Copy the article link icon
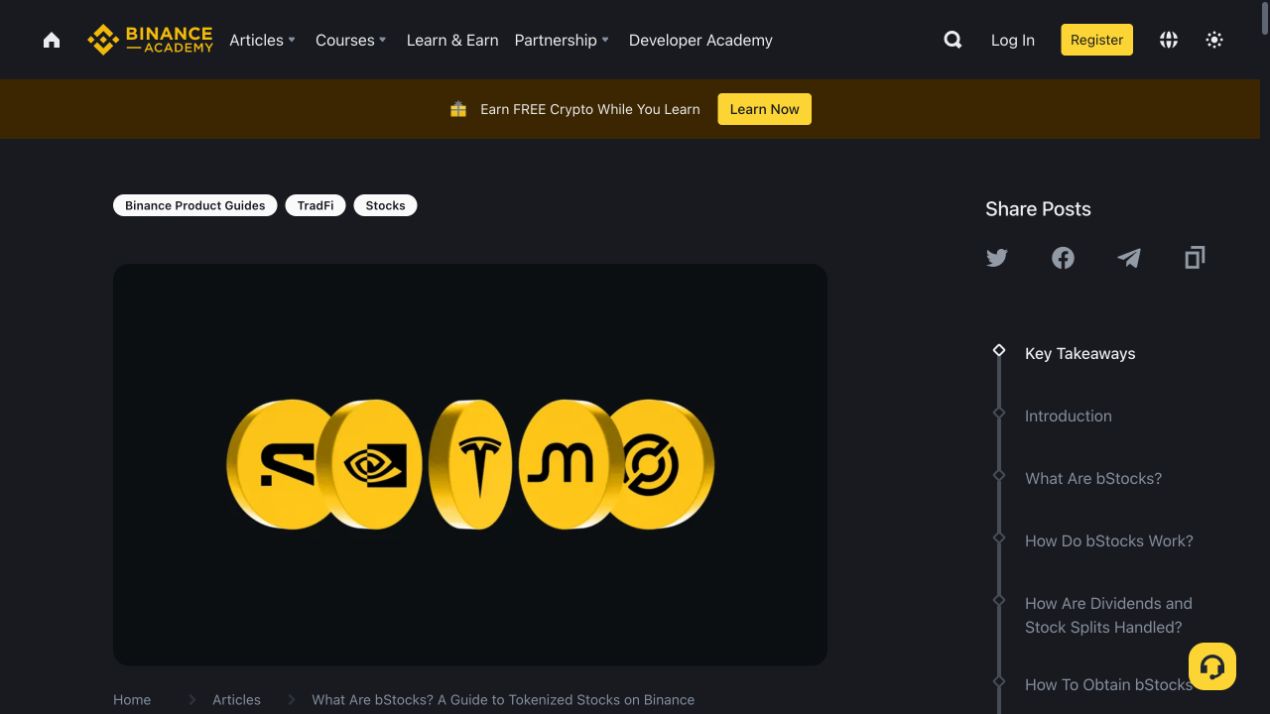The image size is (1270, 714). [x=1195, y=258]
